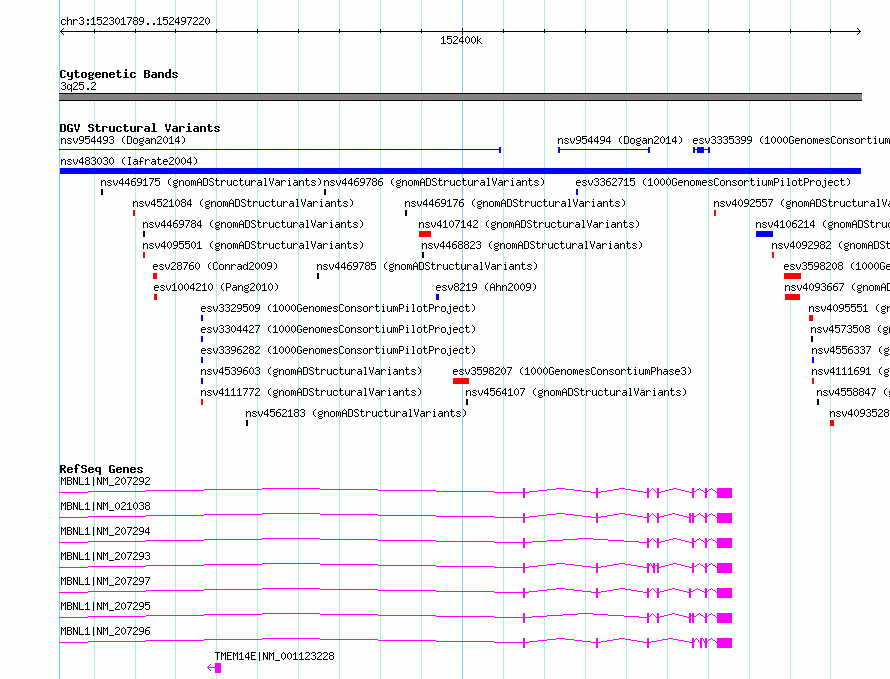Click the blue nsv4106214 variant block
This screenshot has height=679, width=890.
click(764, 234)
